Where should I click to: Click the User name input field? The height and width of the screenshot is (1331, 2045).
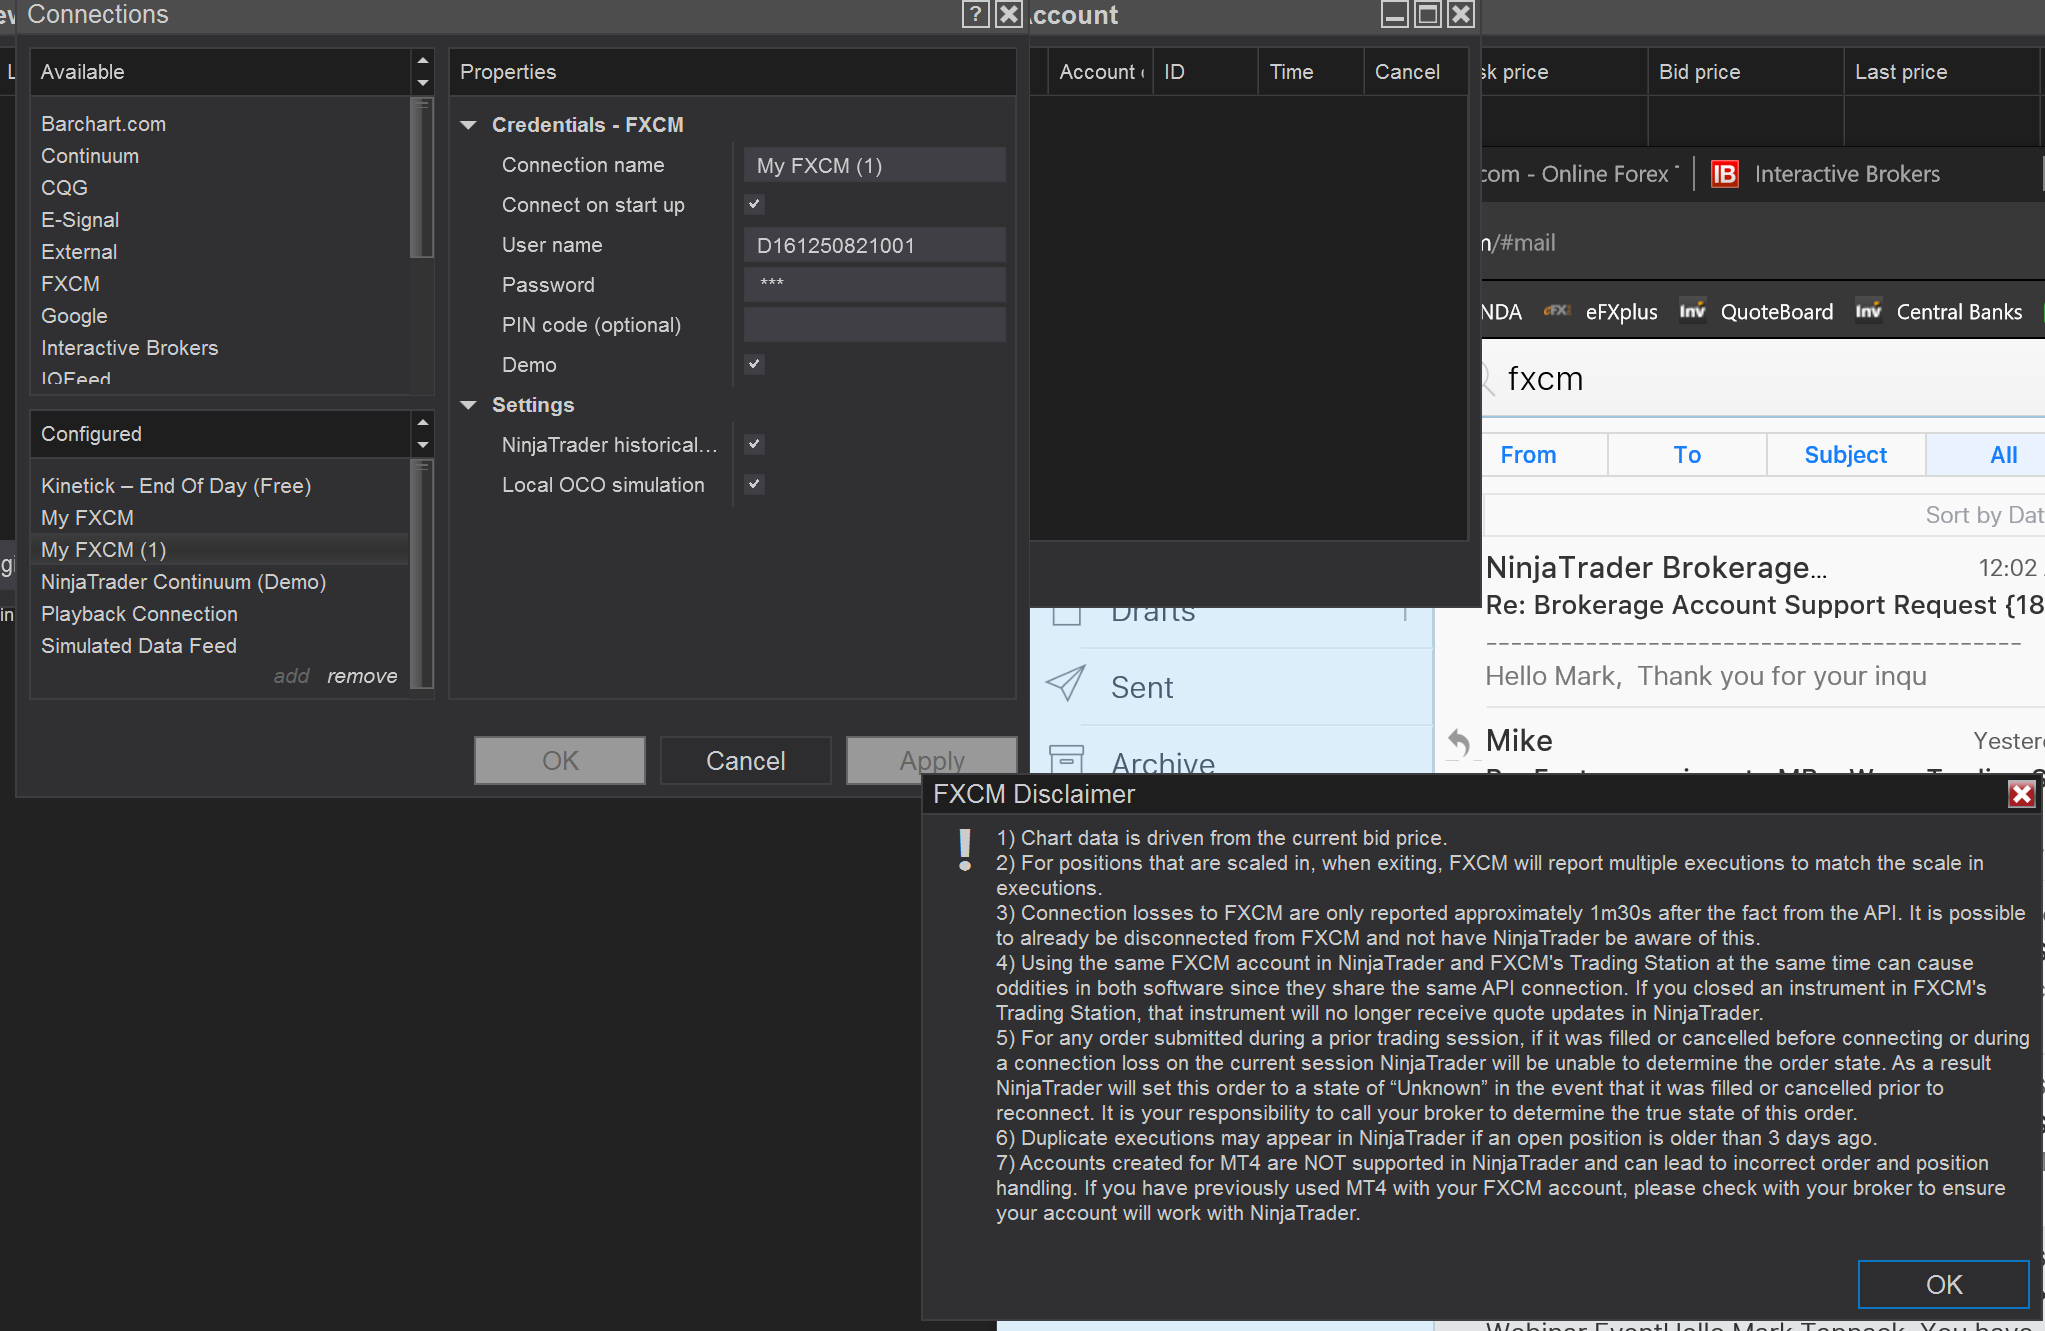pyautogui.click(x=875, y=245)
